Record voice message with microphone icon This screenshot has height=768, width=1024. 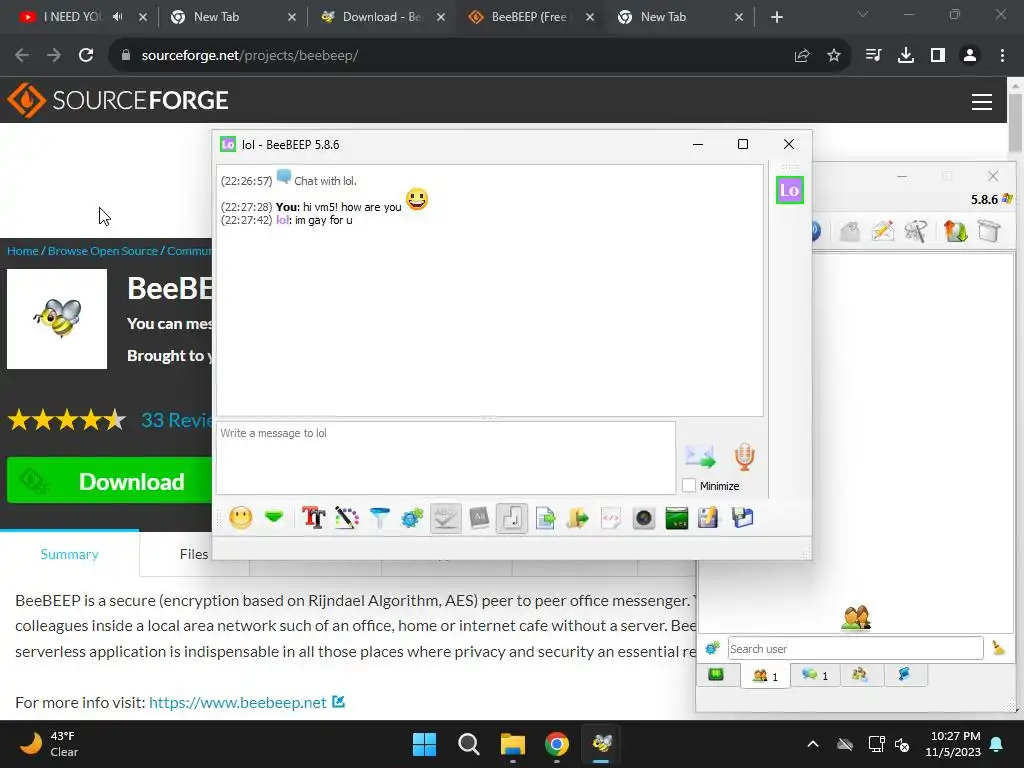tap(744, 456)
